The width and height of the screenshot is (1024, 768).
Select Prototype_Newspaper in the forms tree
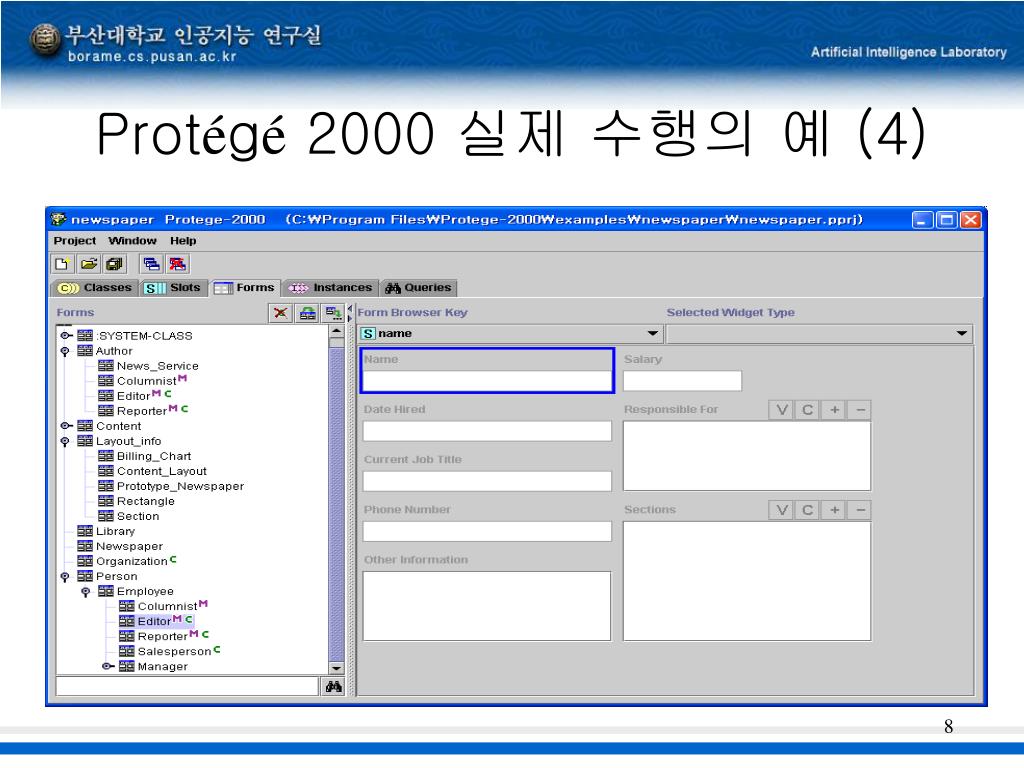[180, 486]
